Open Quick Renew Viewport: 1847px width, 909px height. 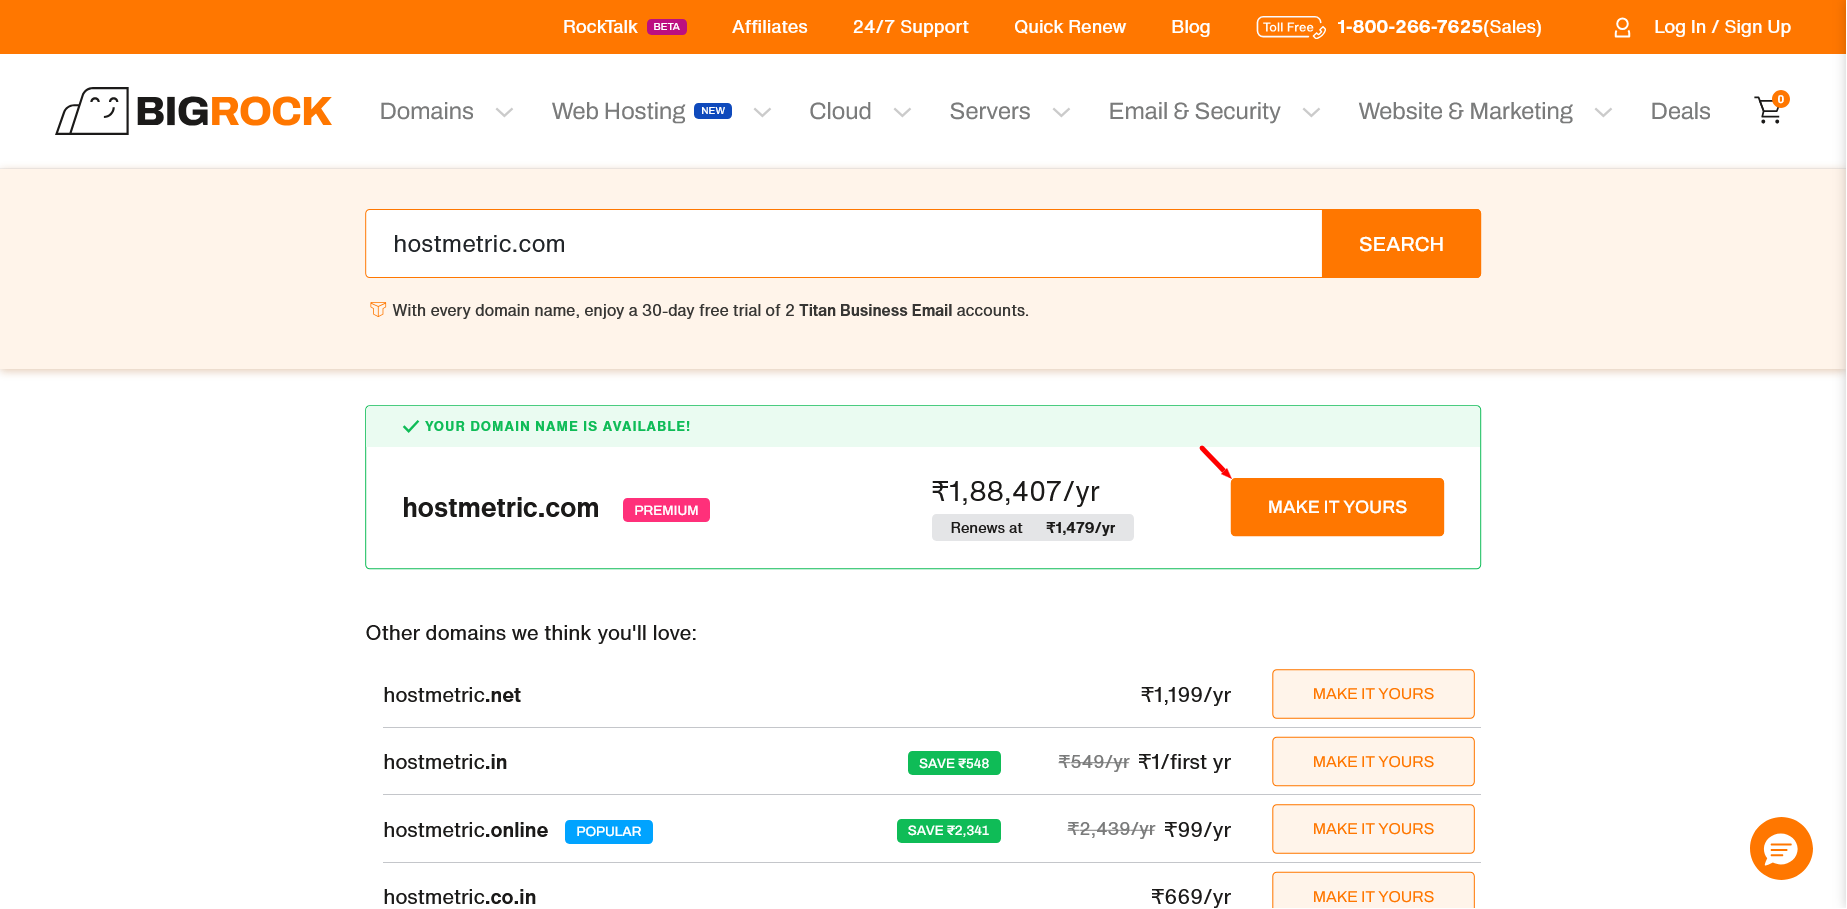[x=1069, y=27]
